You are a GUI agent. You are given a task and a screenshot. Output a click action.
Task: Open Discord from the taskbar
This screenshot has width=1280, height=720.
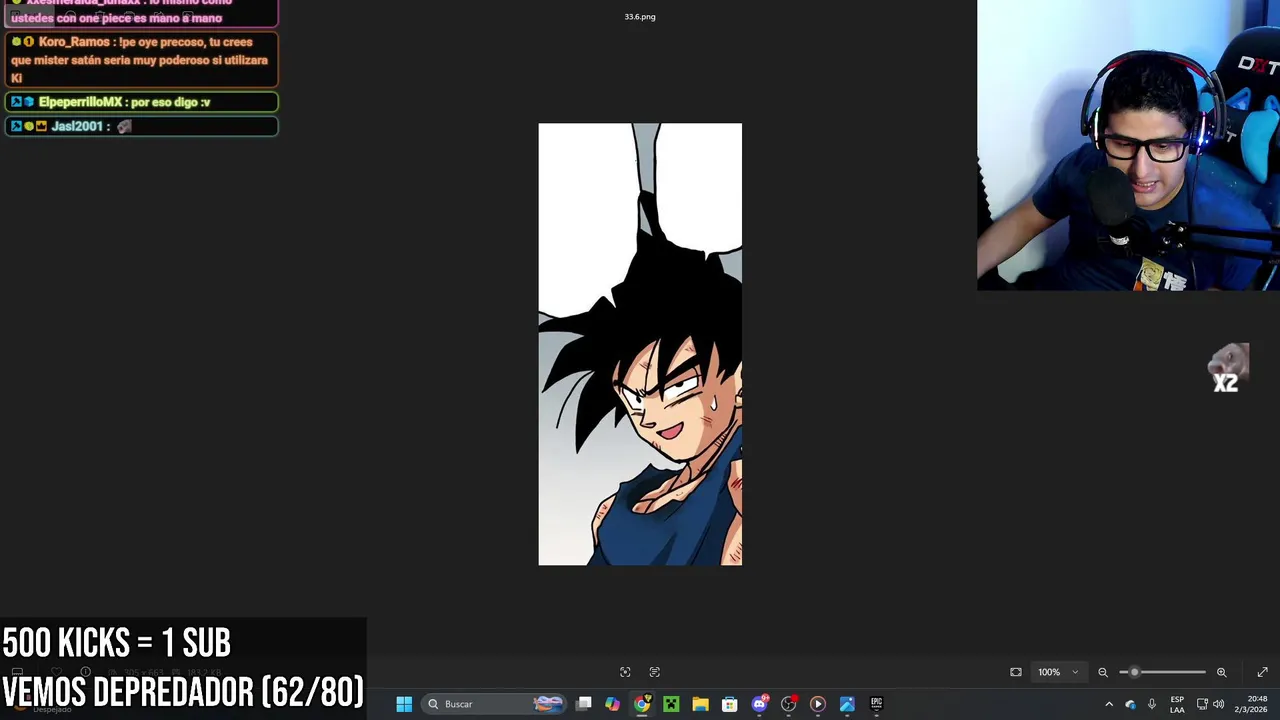point(759,704)
